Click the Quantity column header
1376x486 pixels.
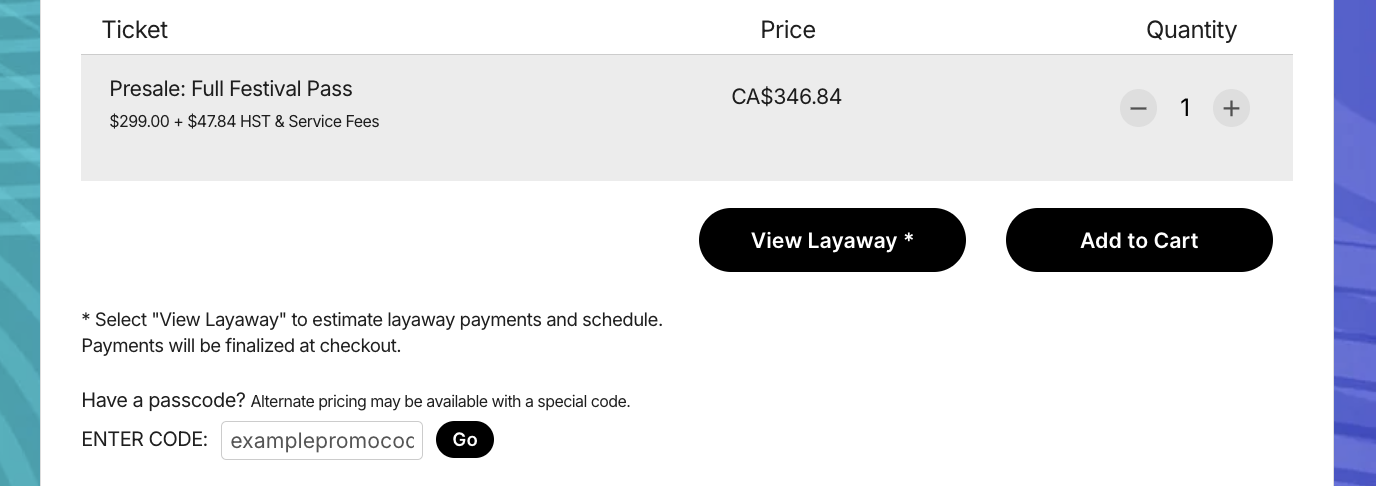[1191, 30]
